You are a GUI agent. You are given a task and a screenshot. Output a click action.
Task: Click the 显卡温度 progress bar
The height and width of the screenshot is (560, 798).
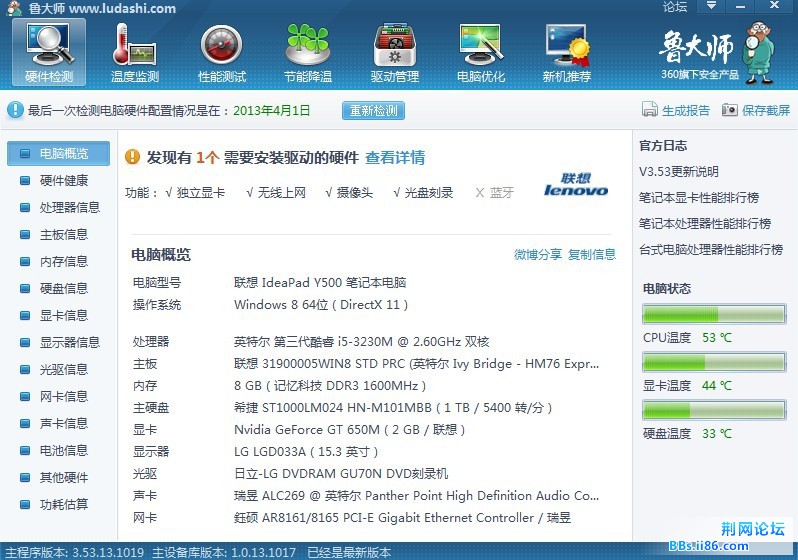tap(714, 362)
